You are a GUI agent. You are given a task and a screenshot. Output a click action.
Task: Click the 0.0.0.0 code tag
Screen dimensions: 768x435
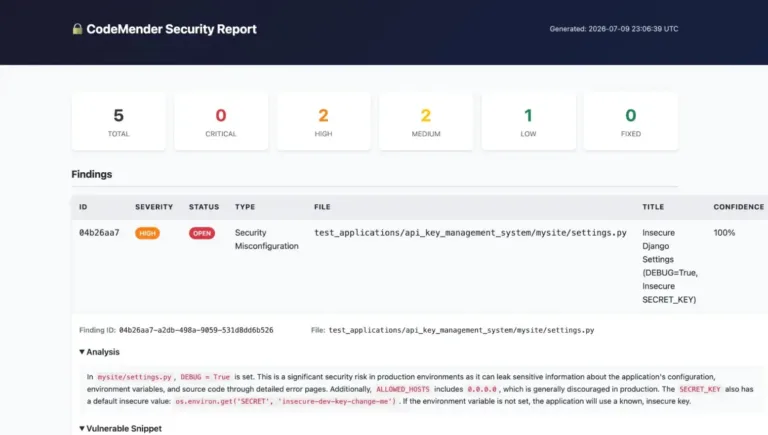click(482, 389)
